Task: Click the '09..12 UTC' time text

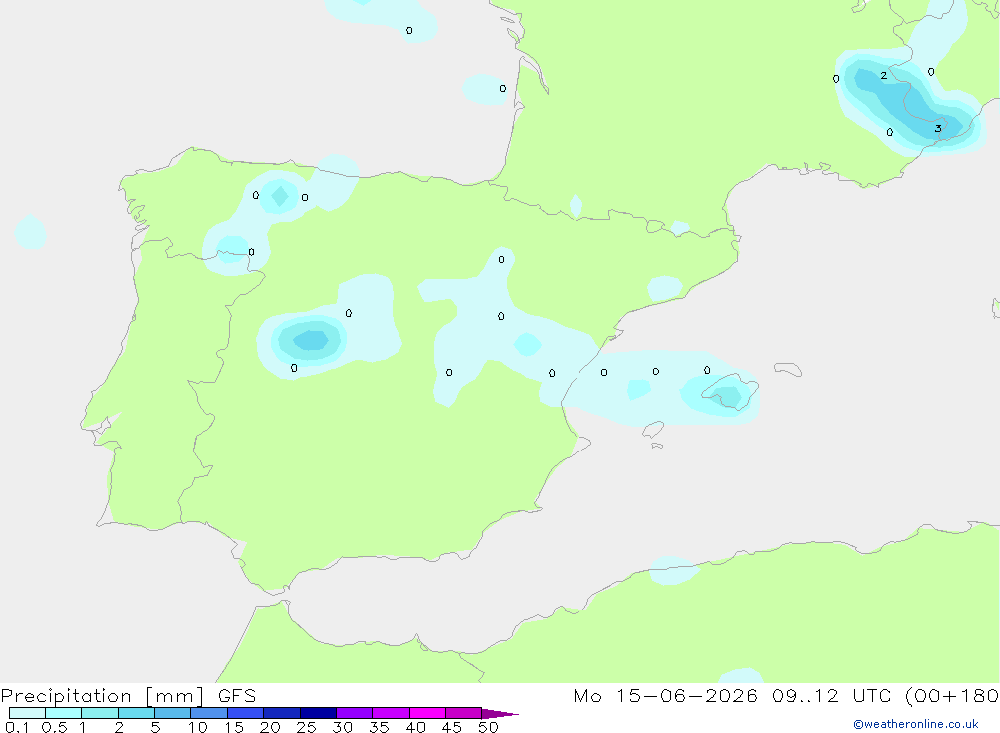Action: click(831, 695)
